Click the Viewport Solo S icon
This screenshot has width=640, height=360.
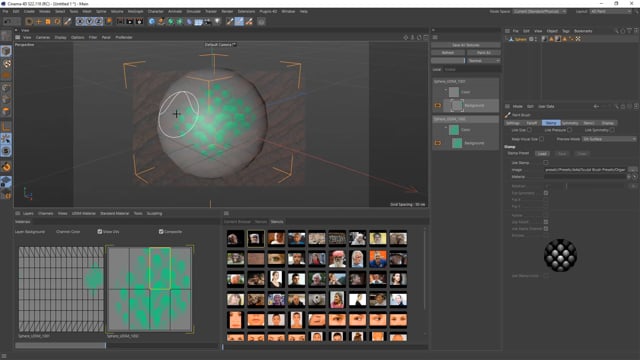pyautogui.click(x=6, y=151)
